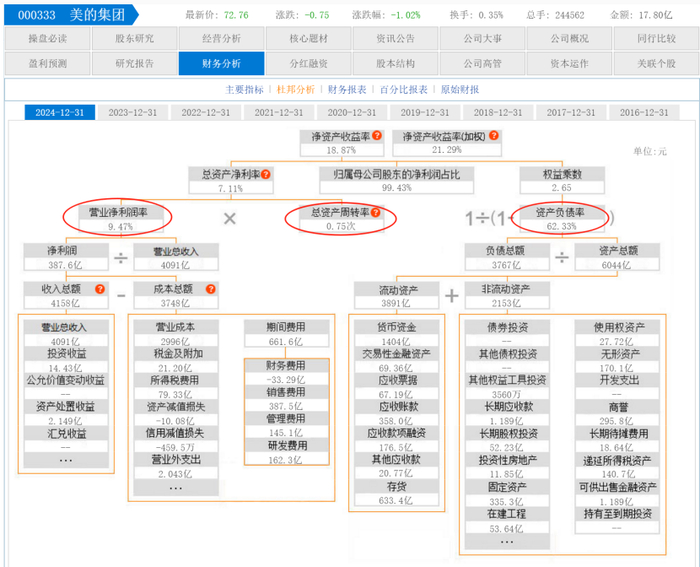Select the 2017-12-31 period tab
Screen dimensions: 700x567
571,113
